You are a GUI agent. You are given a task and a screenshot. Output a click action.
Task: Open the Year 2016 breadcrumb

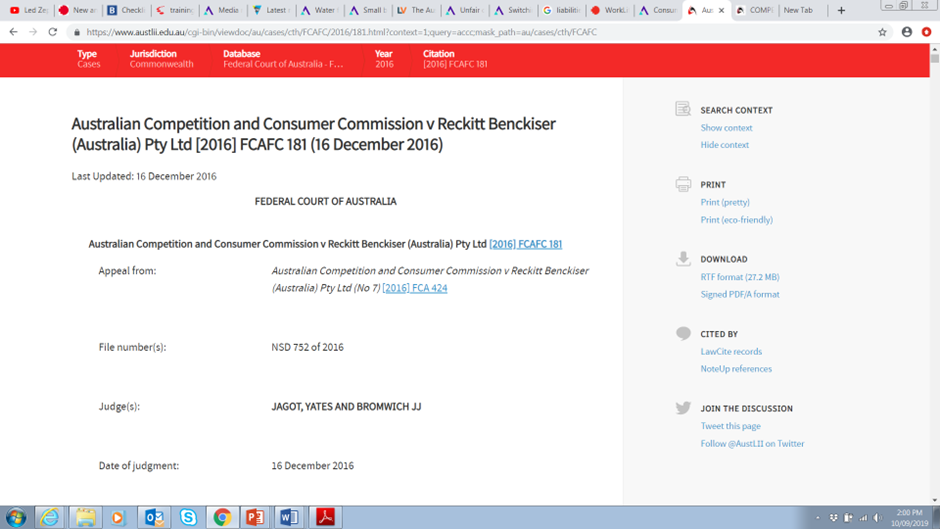click(384, 59)
